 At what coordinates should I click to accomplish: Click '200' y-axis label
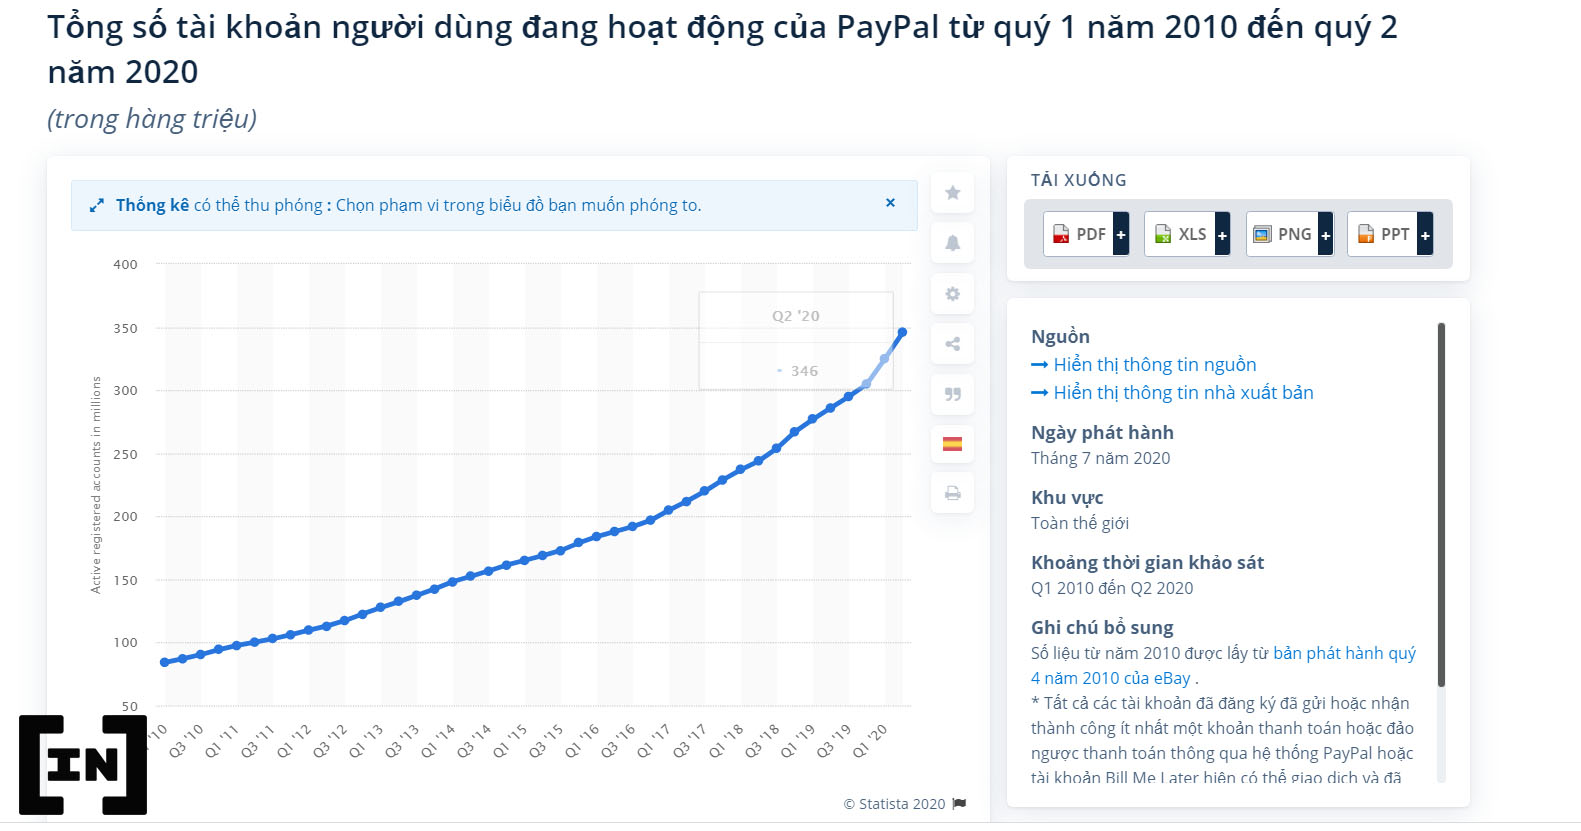pyautogui.click(x=125, y=517)
